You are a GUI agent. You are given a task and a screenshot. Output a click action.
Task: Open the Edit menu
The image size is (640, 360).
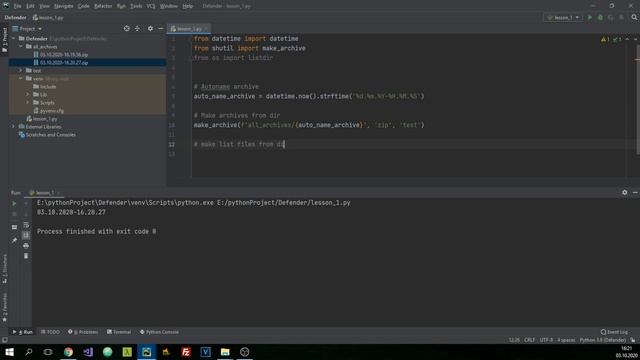coord(30,6)
